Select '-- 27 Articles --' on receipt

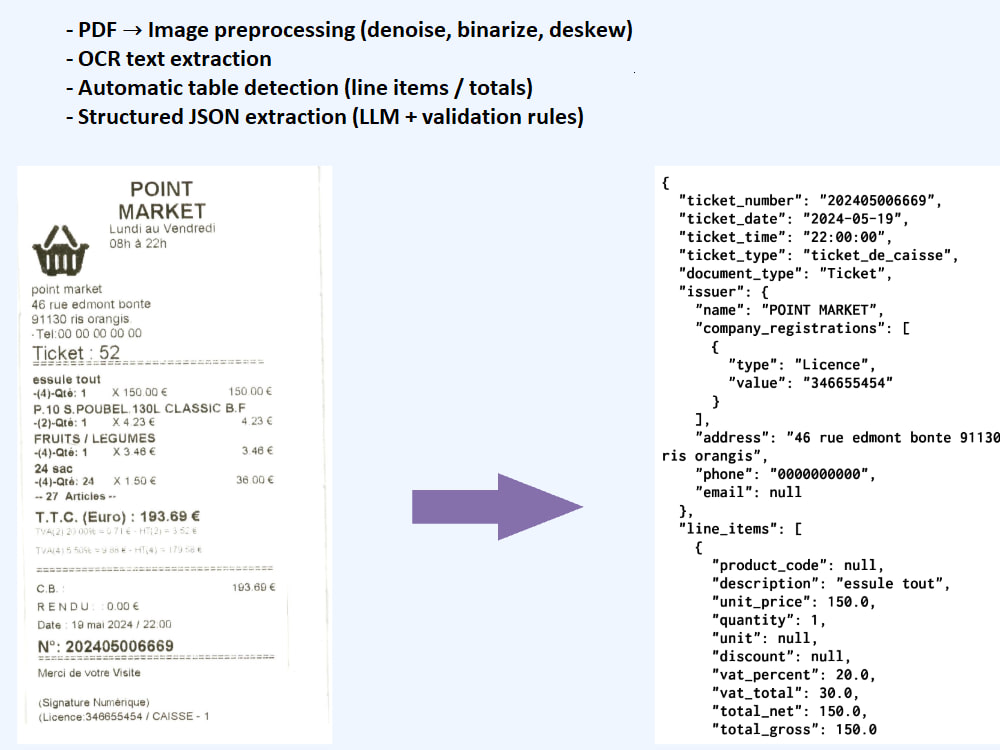tap(76, 496)
